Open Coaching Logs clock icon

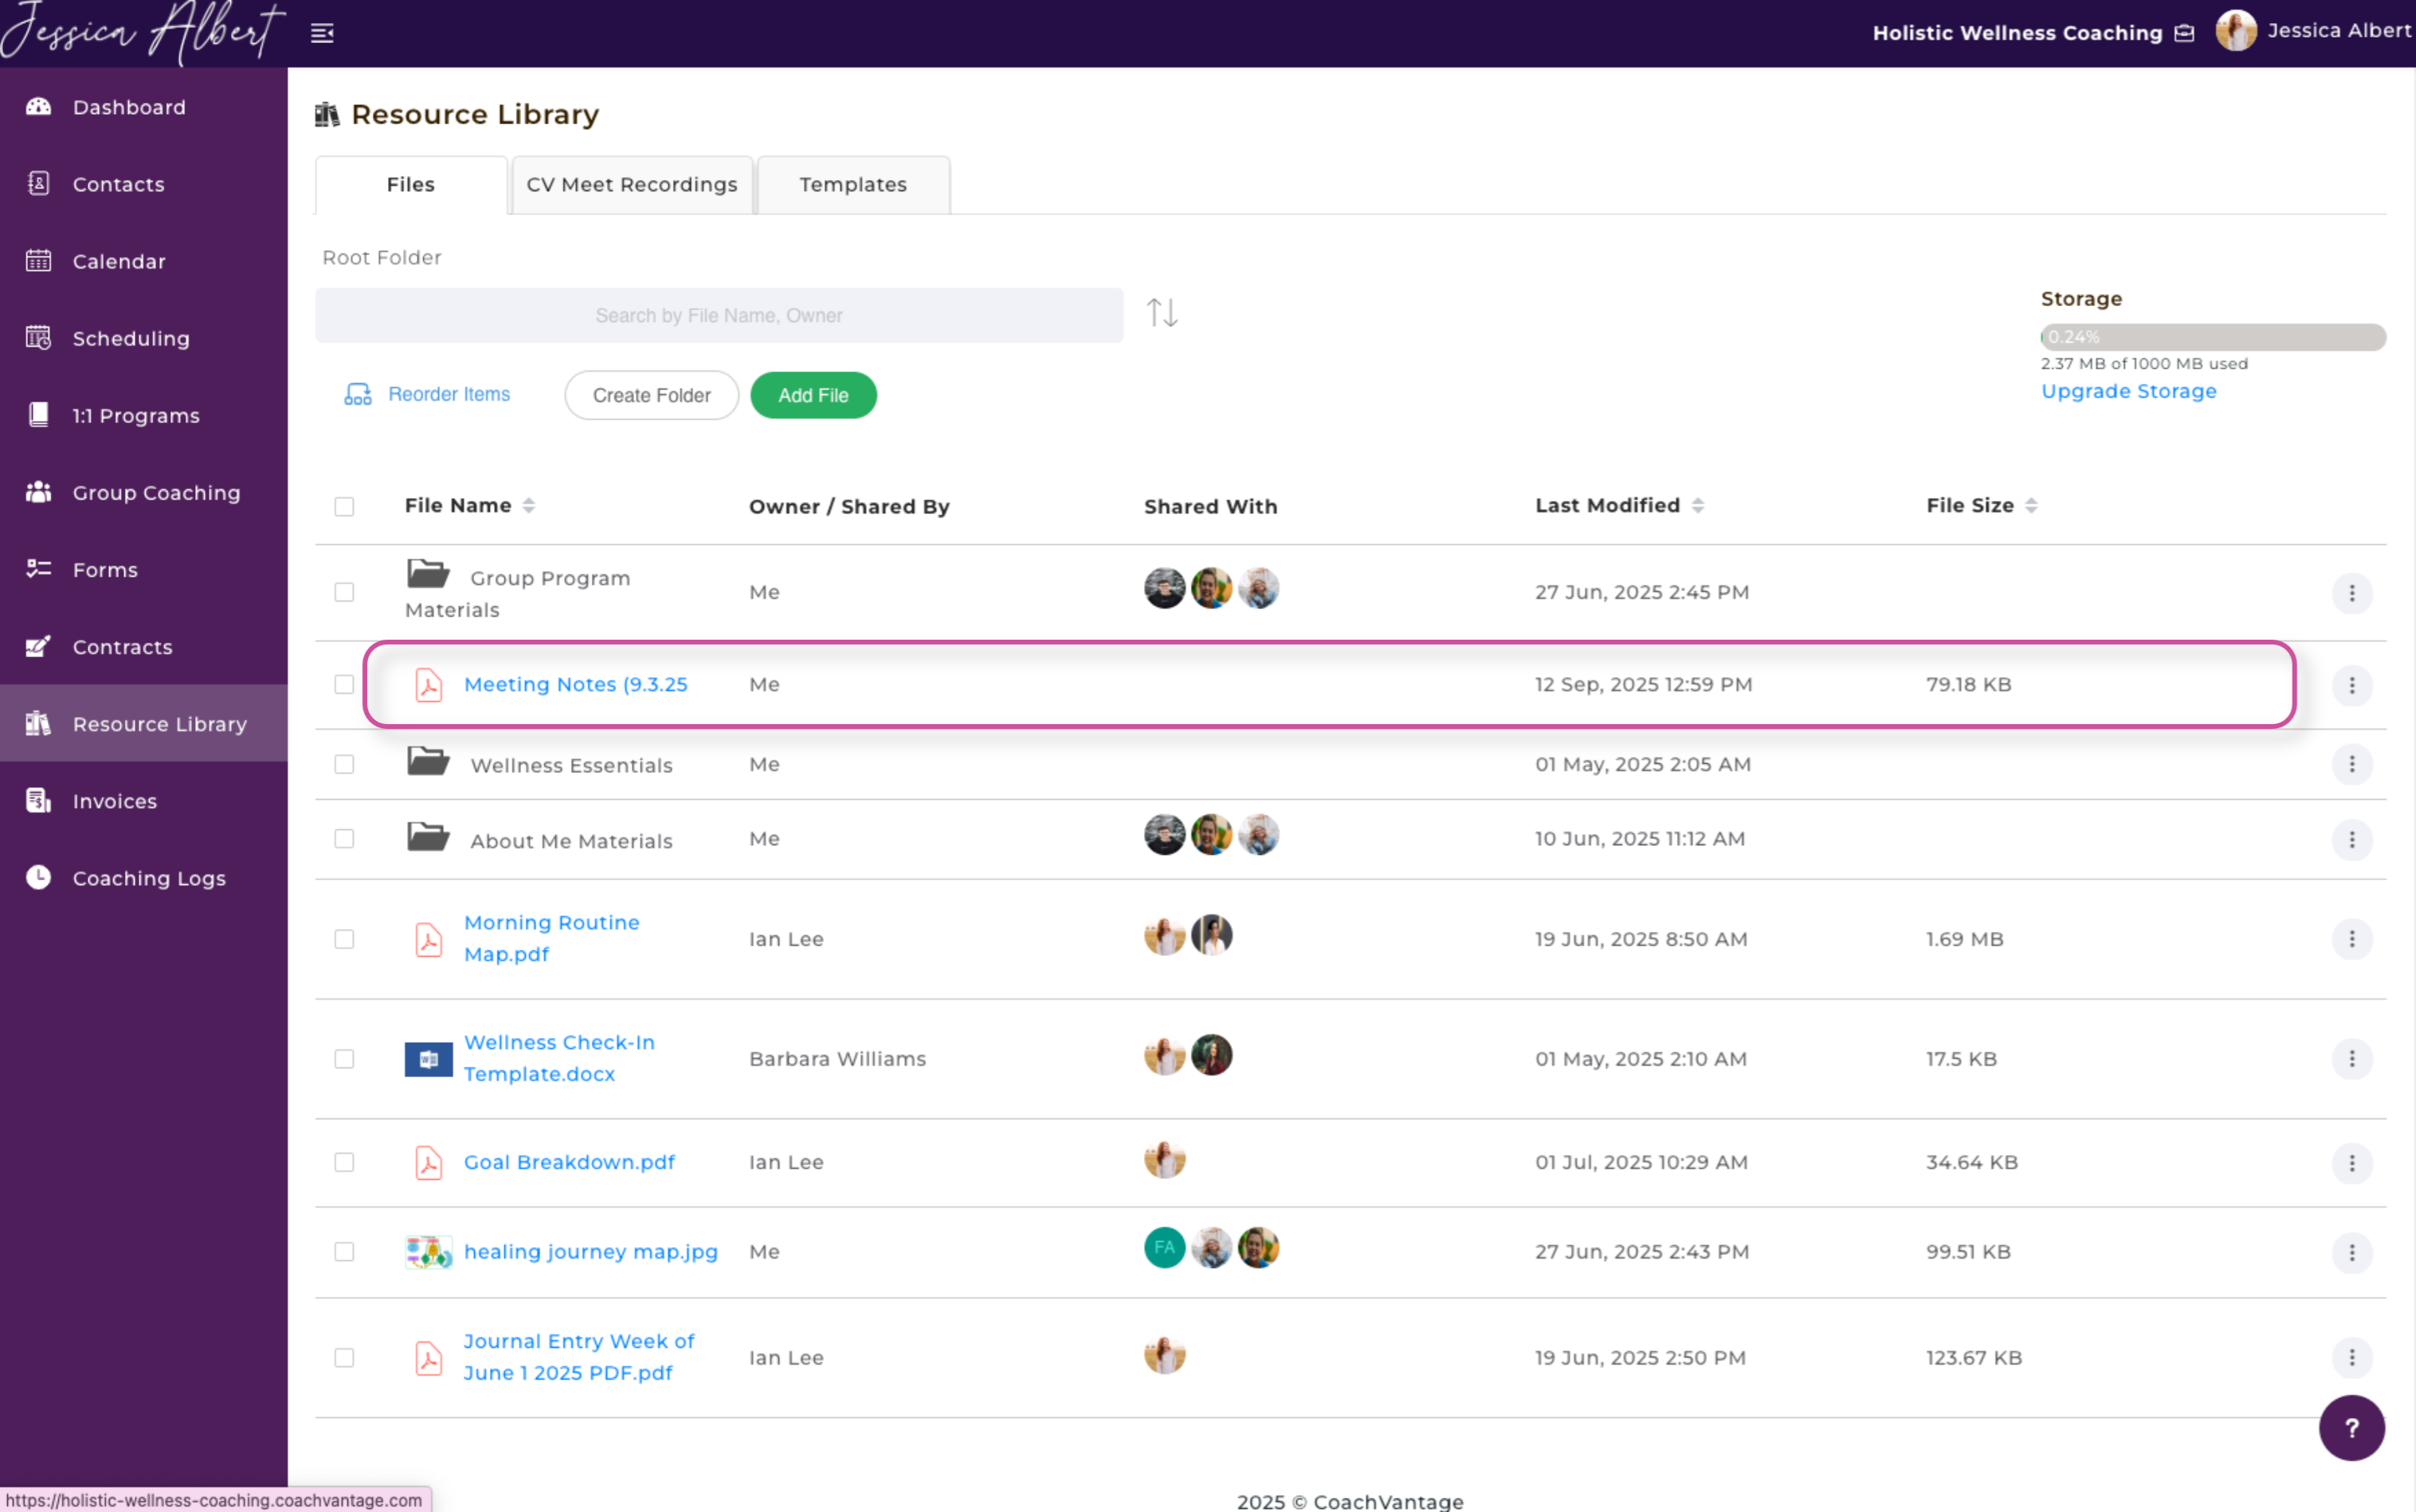(x=38, y=877)
